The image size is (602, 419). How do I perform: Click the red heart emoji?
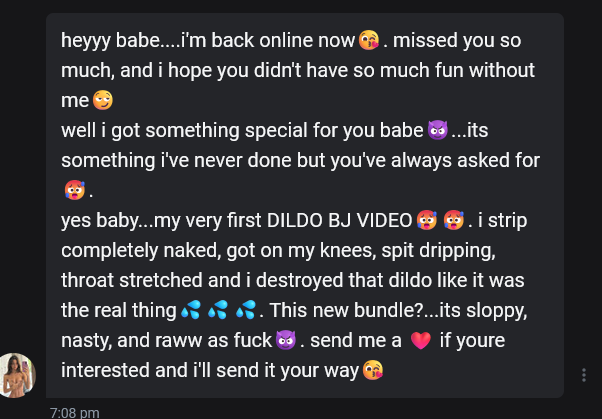point(421,340)
